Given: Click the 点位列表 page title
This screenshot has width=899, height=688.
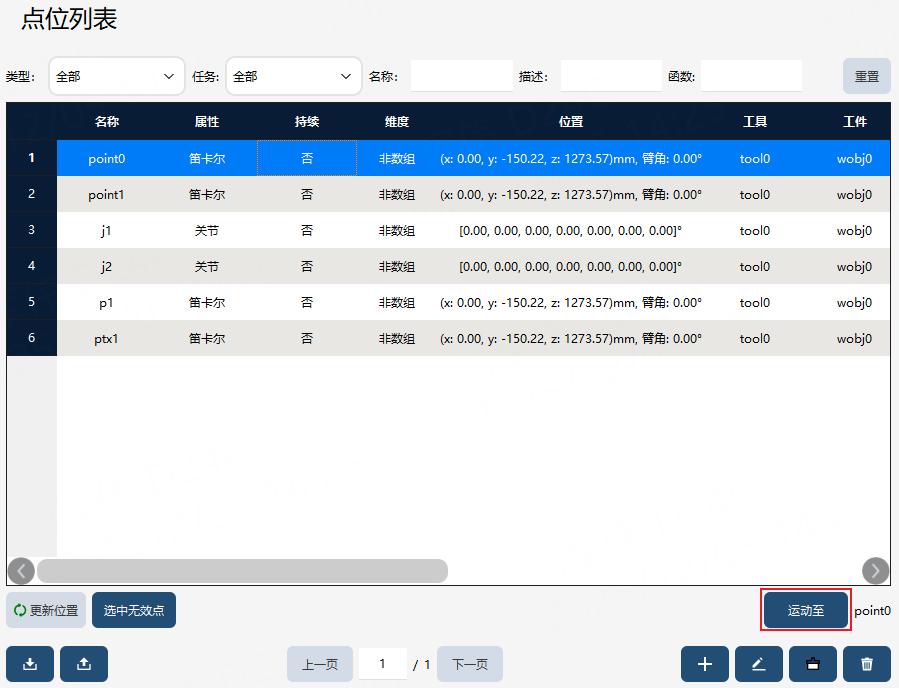Looking at the screenshot, I should tap(69, 19).
